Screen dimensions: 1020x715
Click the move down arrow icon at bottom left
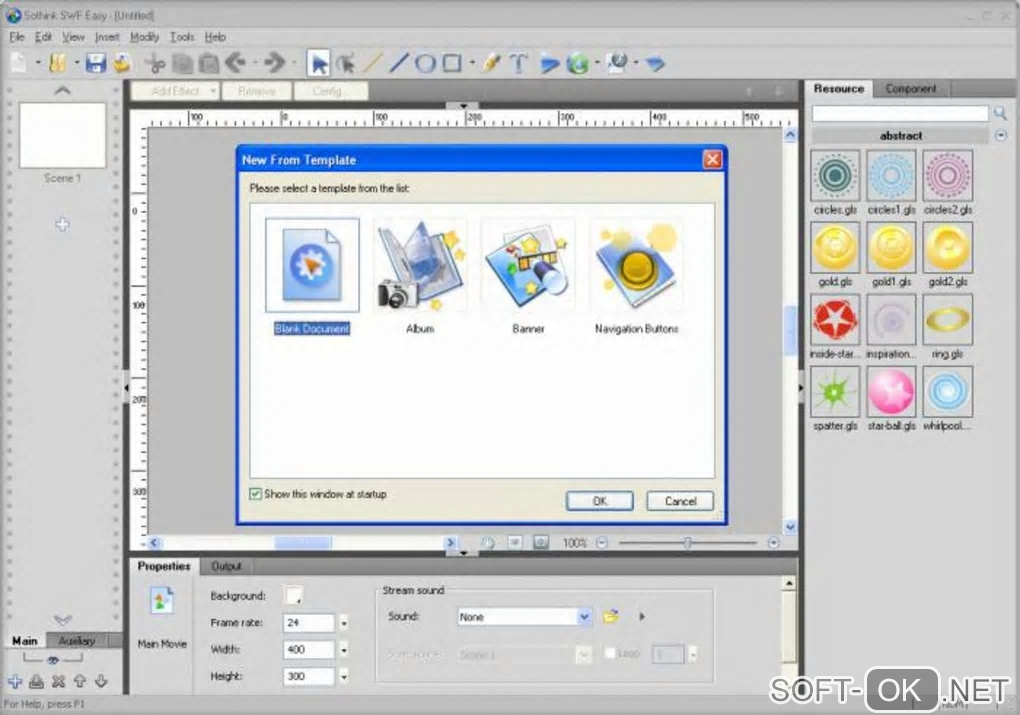[101, 681]
